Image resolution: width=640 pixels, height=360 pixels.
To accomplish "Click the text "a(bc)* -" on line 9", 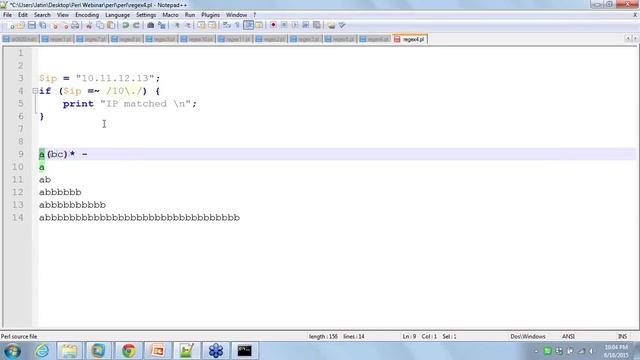I will coord(63,154).
